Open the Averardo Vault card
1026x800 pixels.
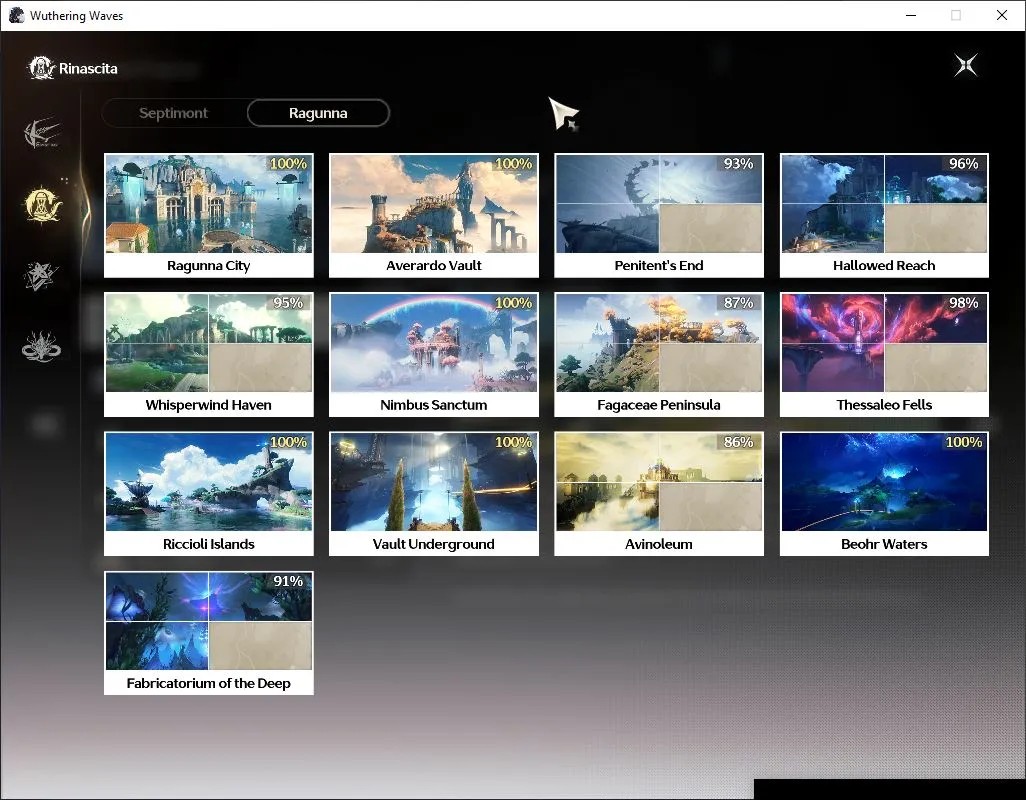tap(434, 215)
